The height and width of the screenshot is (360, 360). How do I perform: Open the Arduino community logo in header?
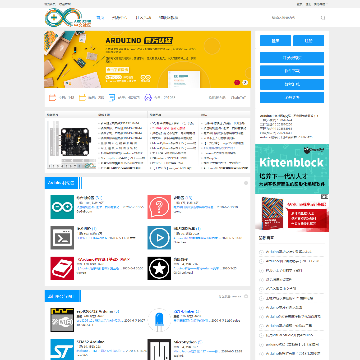[68, 18]
